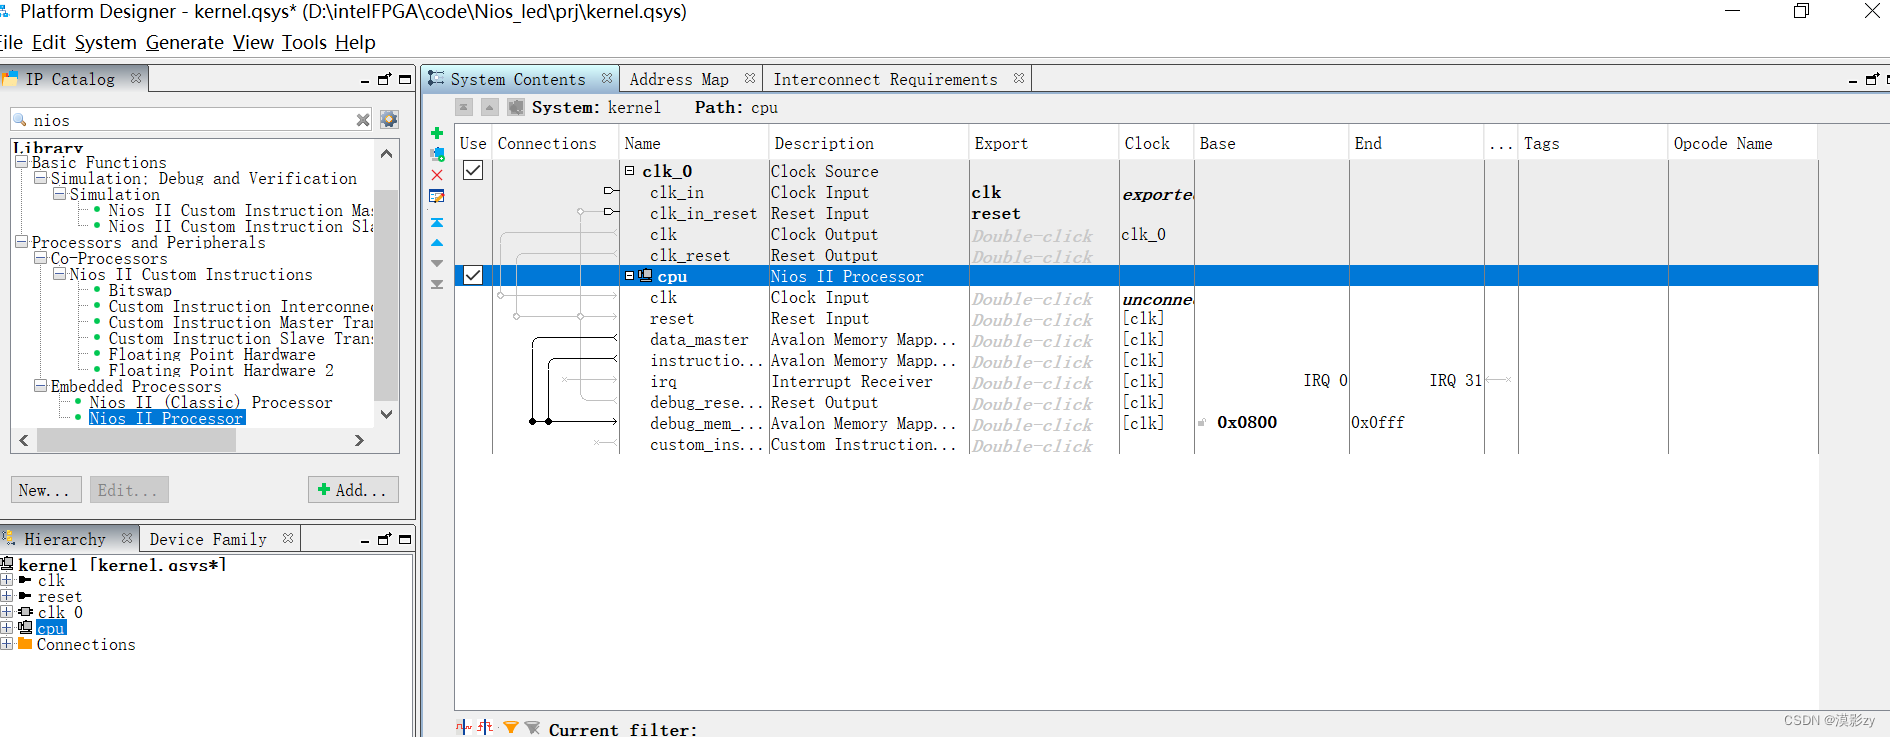Switch to the Device Family tab

coord(208,539)
